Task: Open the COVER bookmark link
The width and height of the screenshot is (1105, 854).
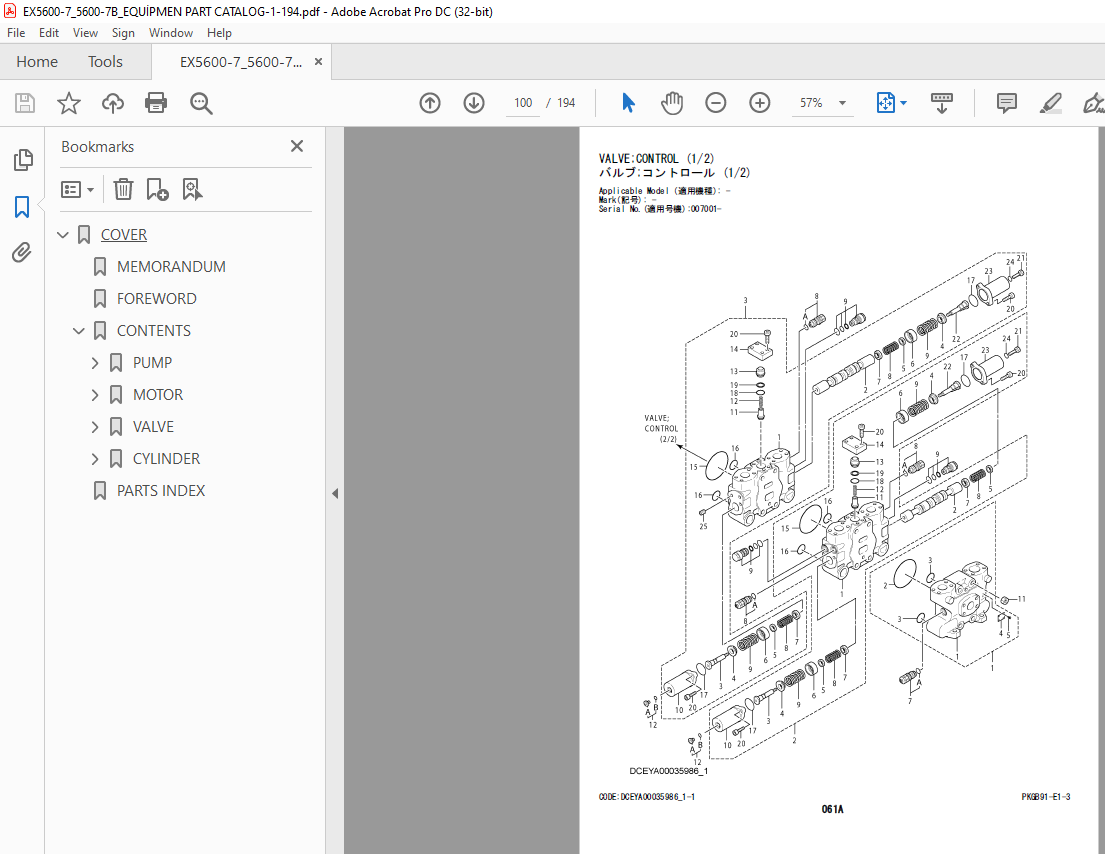Action: click(x=124, y=235)
